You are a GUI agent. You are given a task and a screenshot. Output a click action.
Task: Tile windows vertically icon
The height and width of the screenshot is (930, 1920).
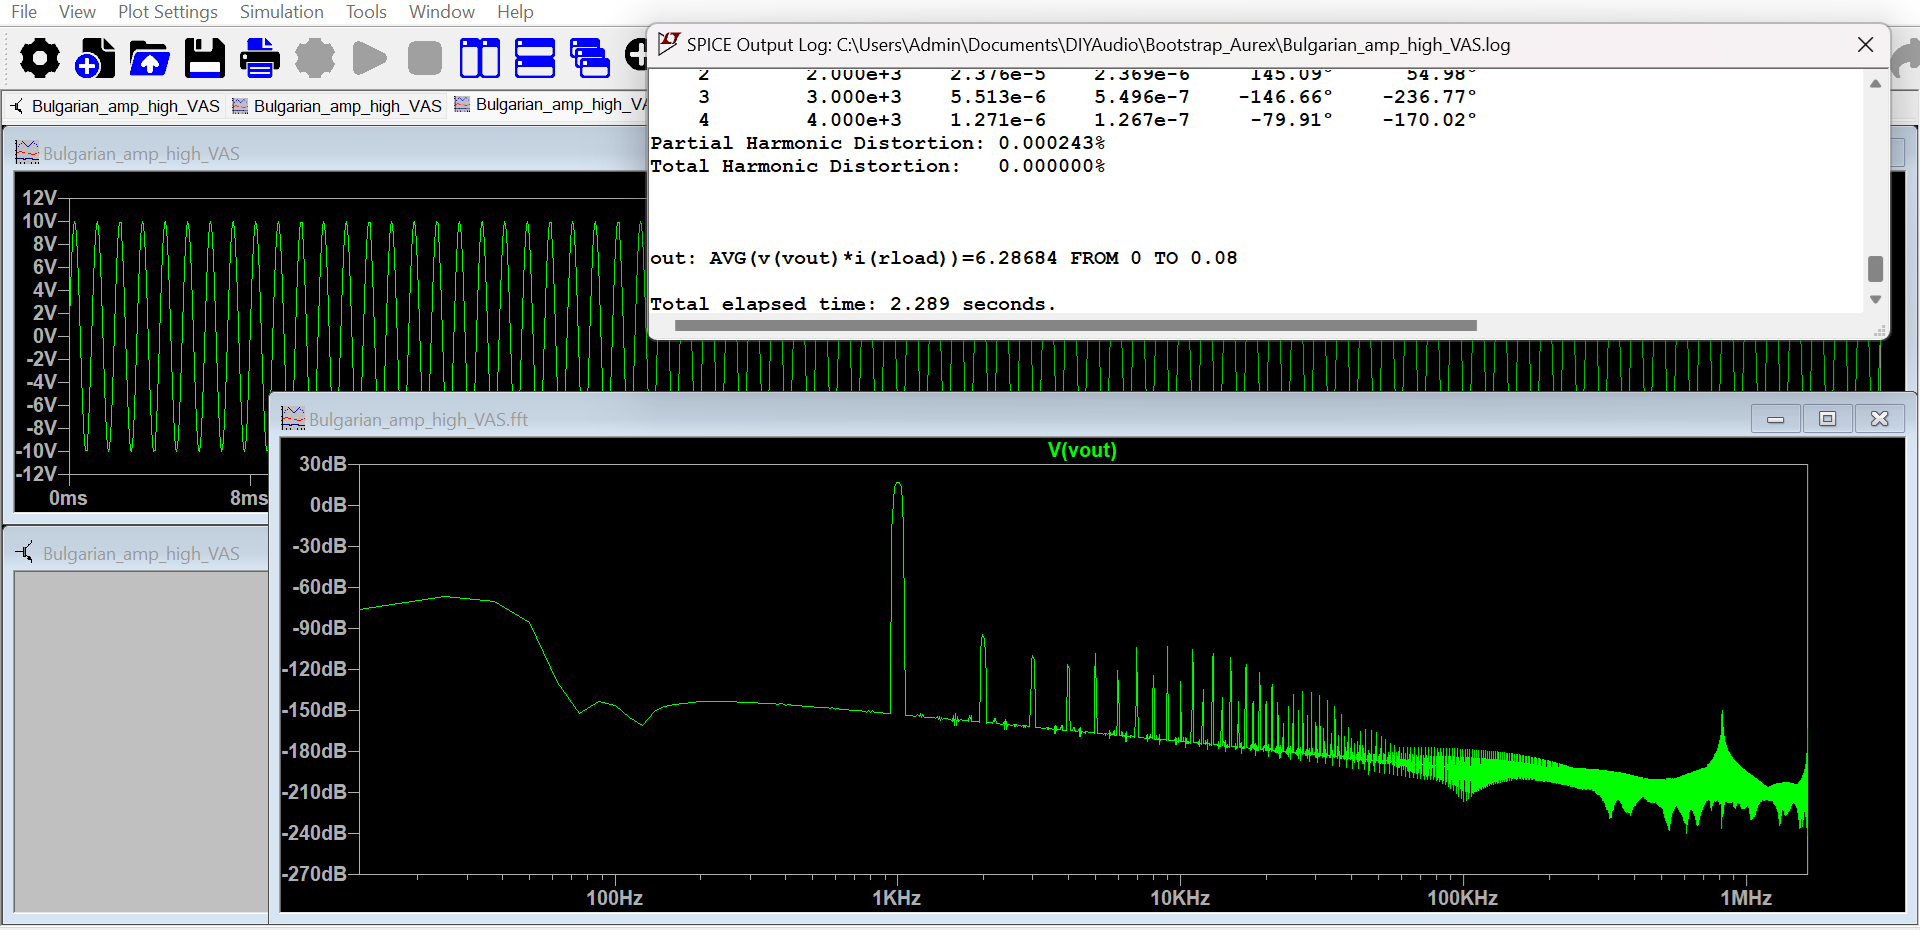tap(480, 58)
